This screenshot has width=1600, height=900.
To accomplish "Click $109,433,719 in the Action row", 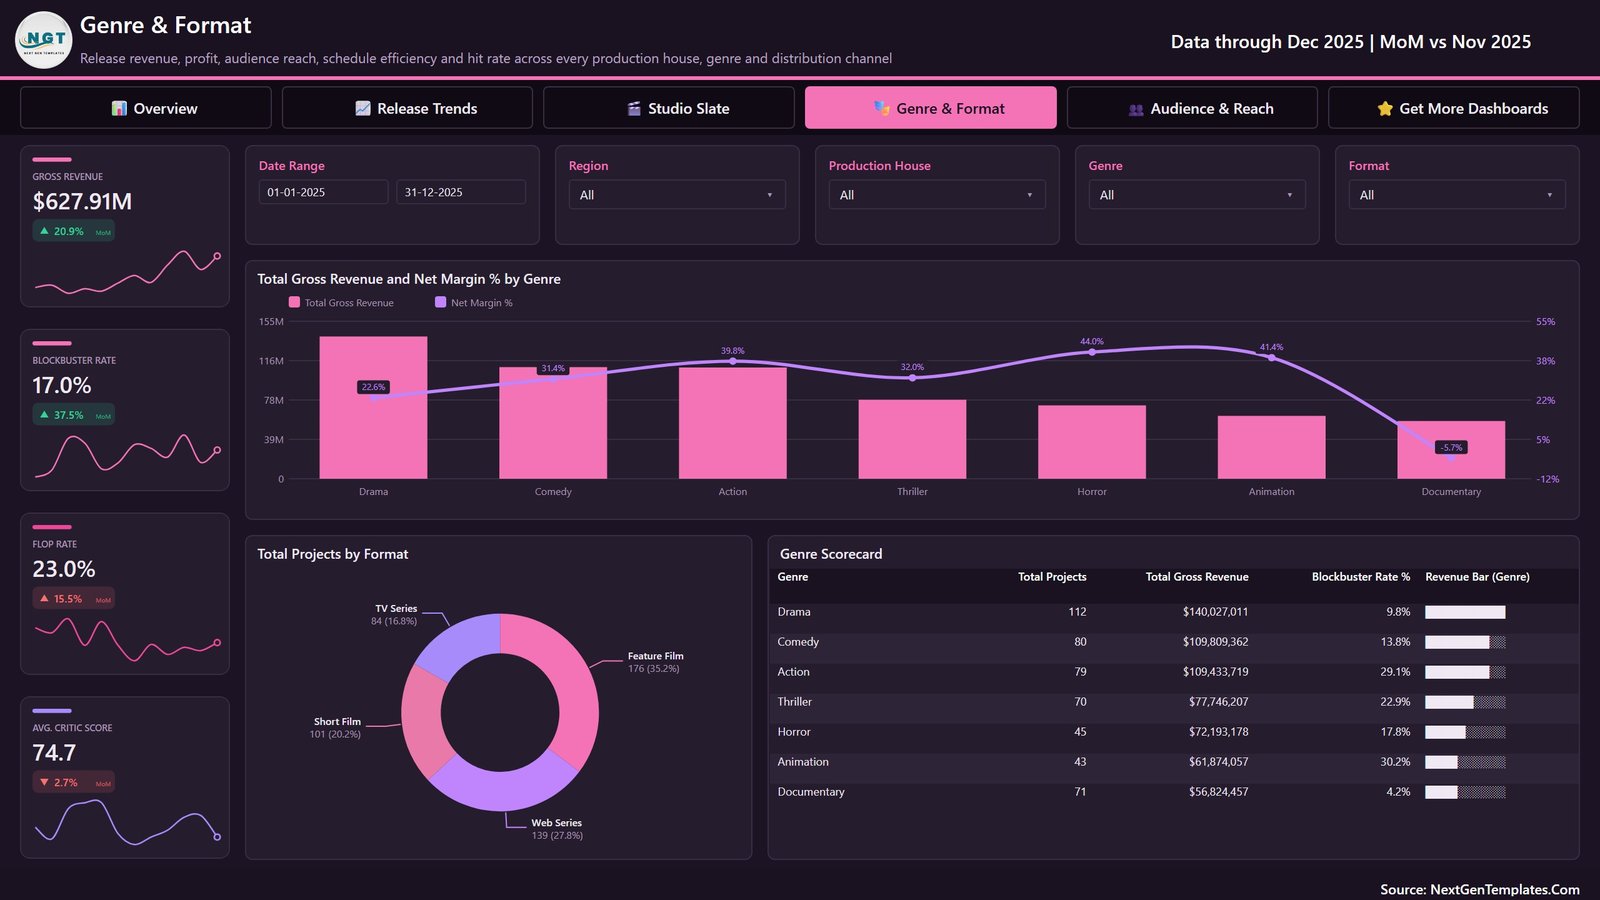I will click(1215, 672).
